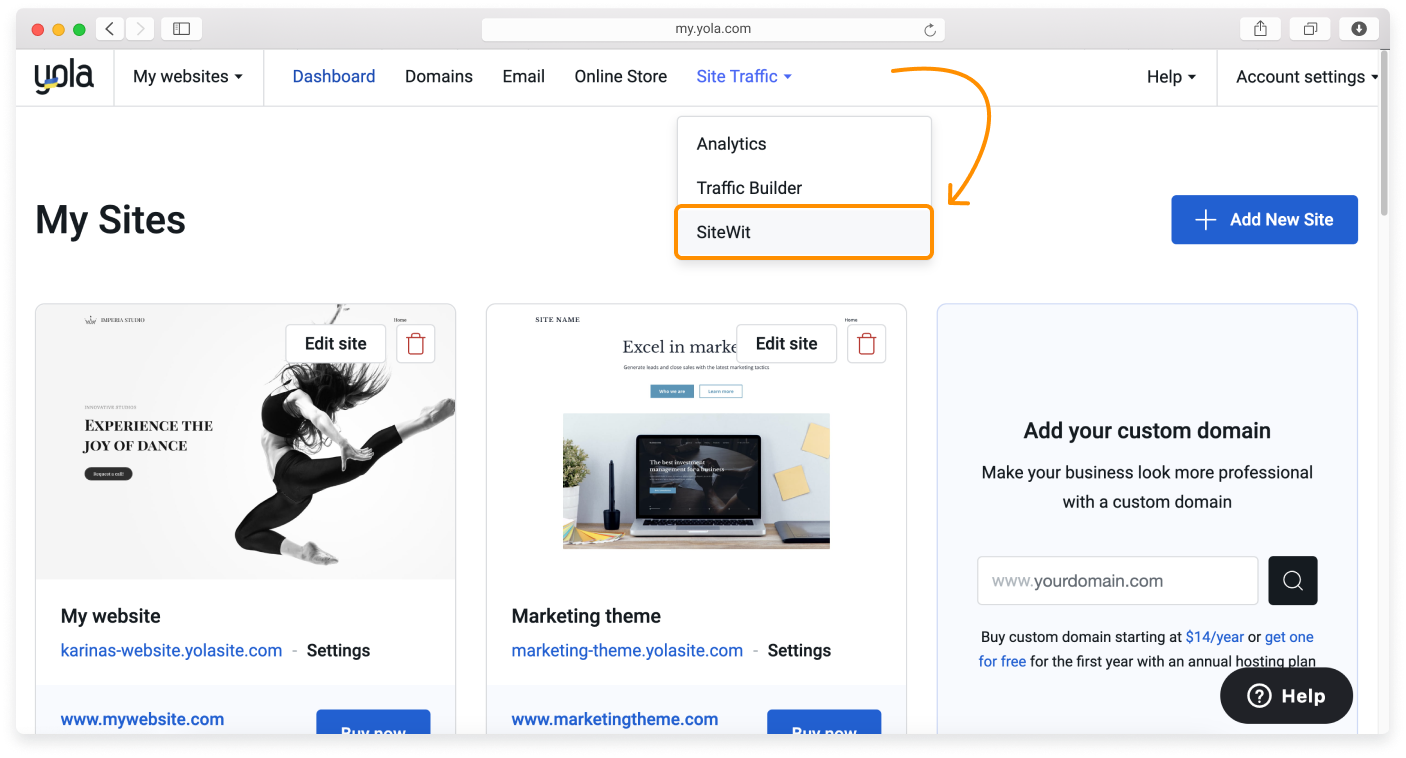
Task: Choose Analytics from the open menu
Action: coord(731,143)
